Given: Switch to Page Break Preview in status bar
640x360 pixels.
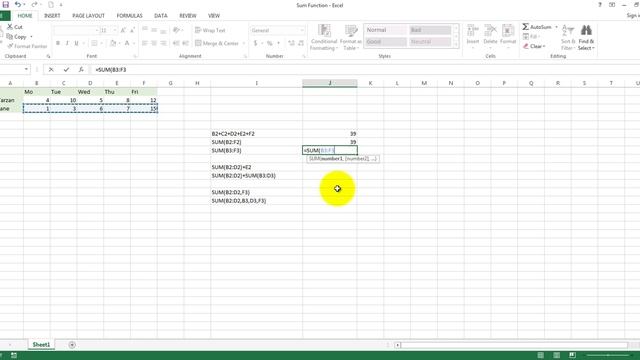Looking at the screenshot, I should point(572,356).
